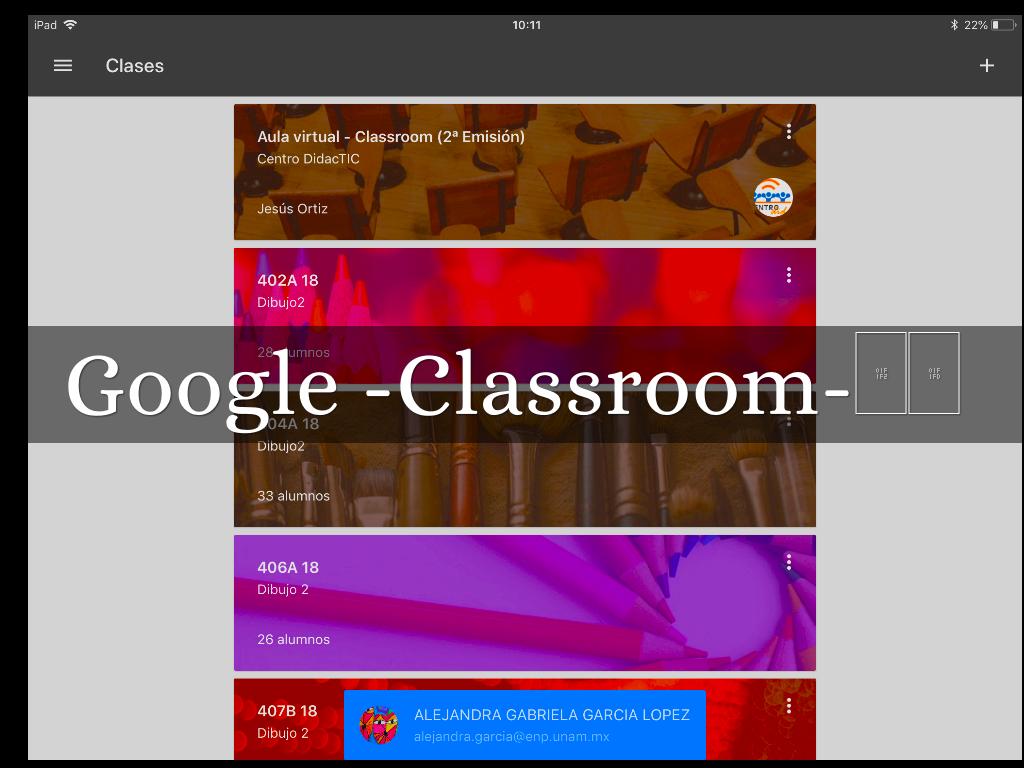Open the 406A 18 class
This screenshot has height=768, width=1024.
[x=288, y=567]
